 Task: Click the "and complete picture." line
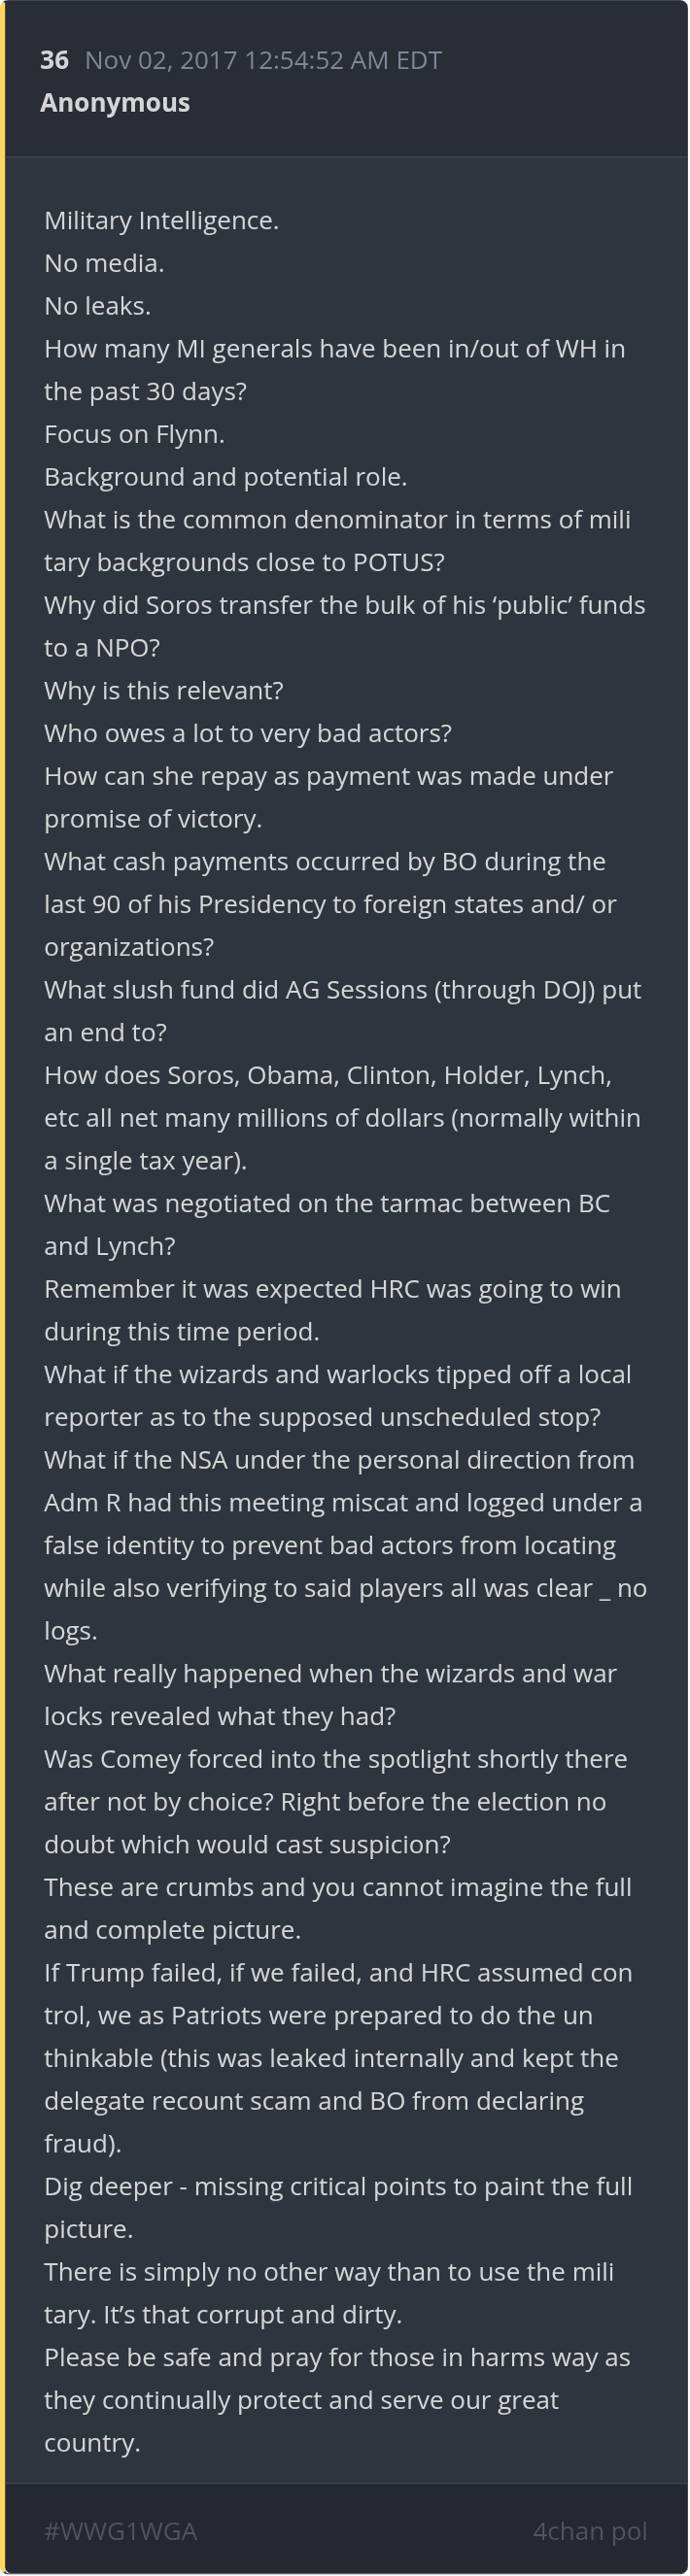[172, 1929]
